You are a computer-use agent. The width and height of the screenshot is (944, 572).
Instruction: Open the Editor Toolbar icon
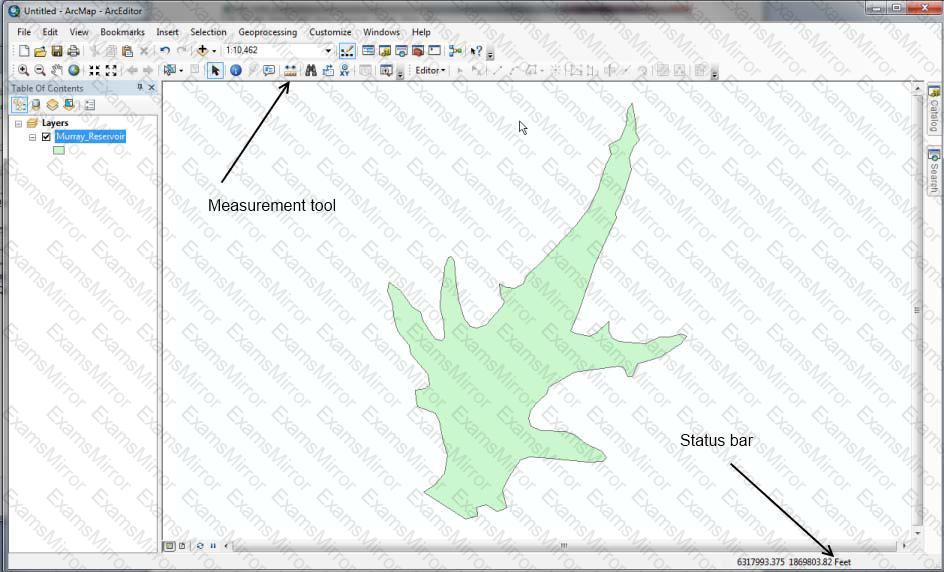pos(347,51)
